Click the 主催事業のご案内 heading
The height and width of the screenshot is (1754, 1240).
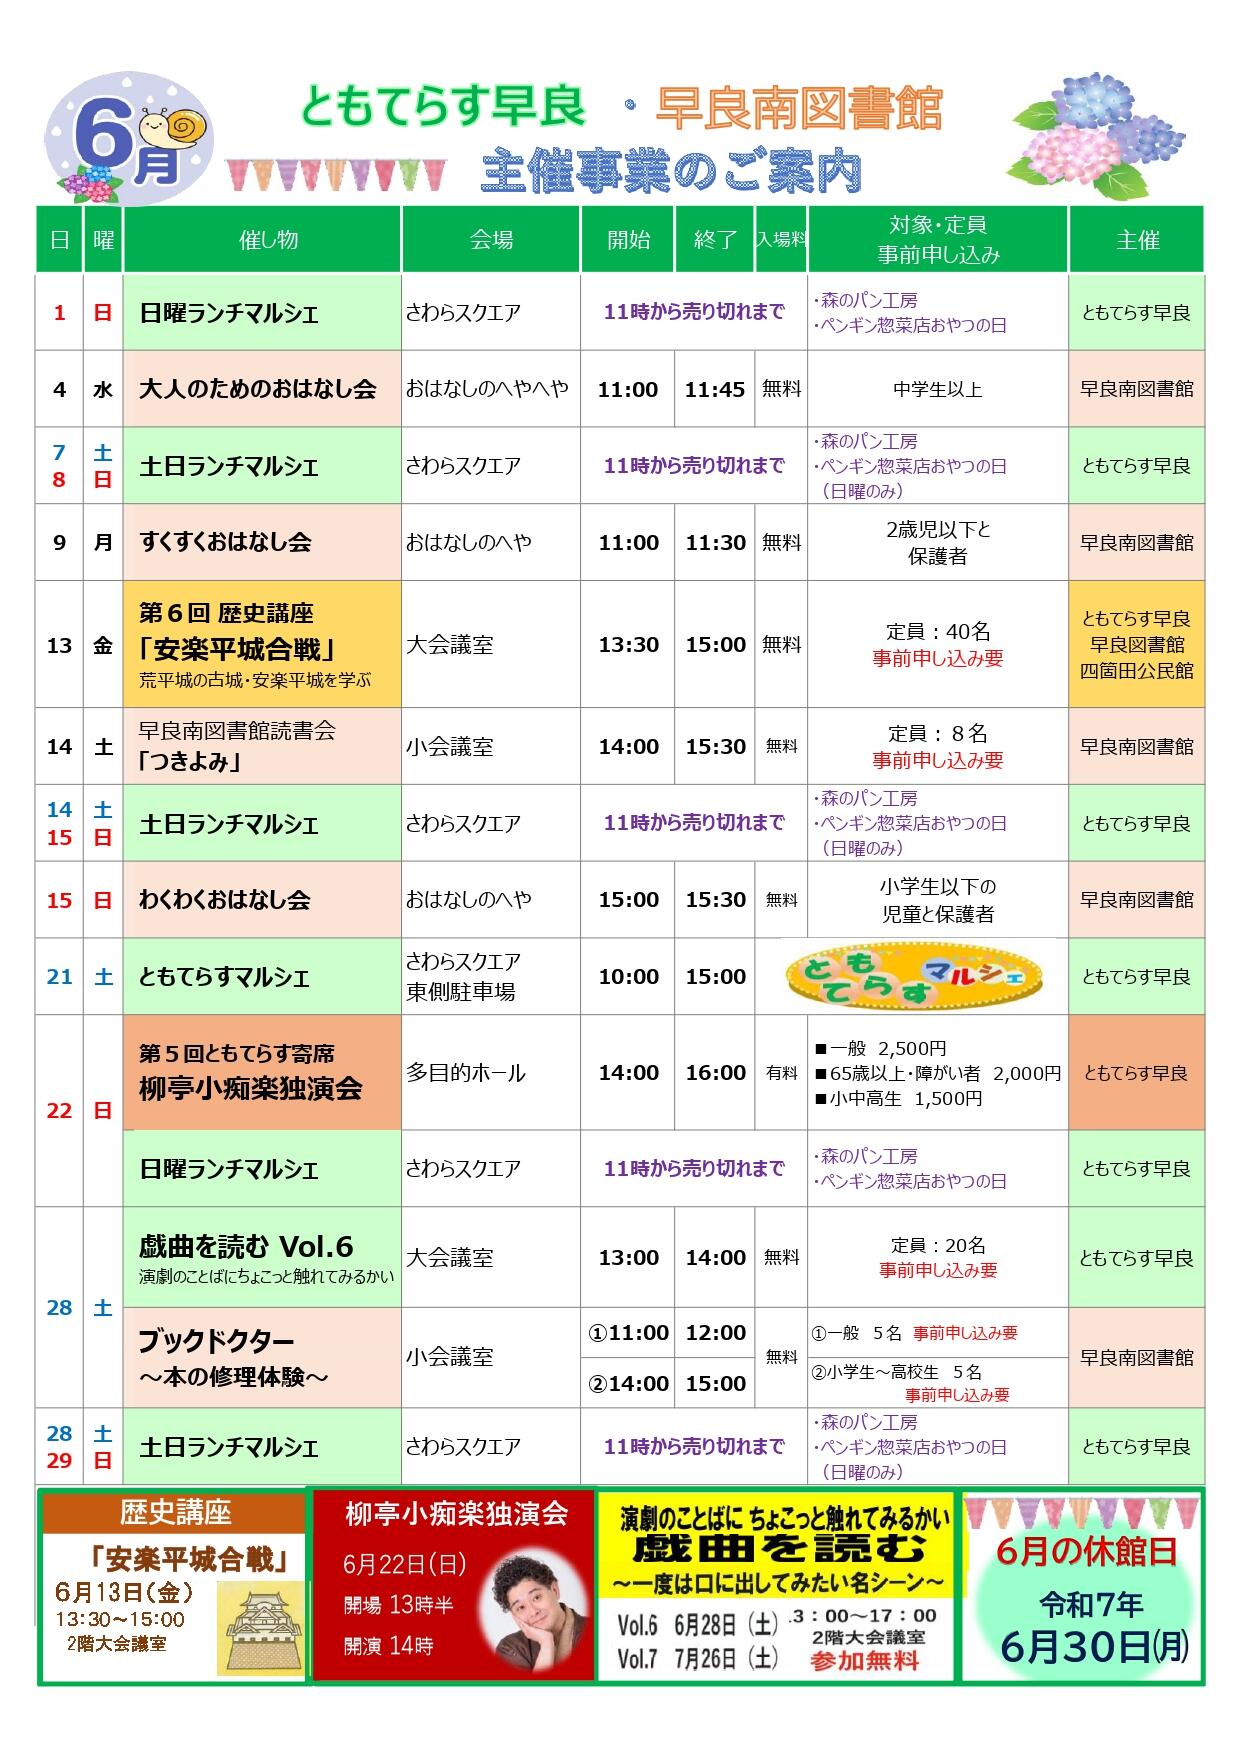pos(670,172)
